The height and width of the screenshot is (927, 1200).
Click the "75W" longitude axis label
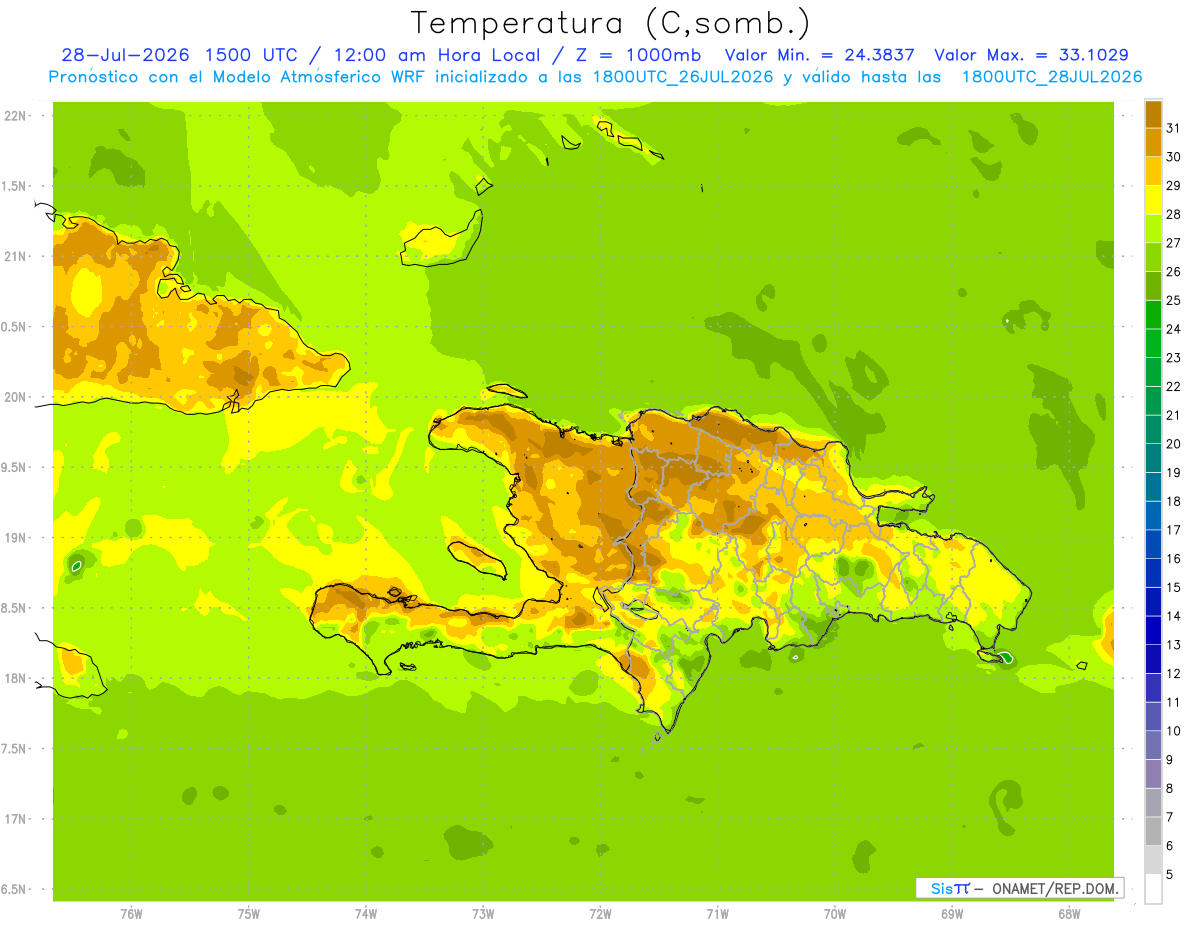click(249, 914)
